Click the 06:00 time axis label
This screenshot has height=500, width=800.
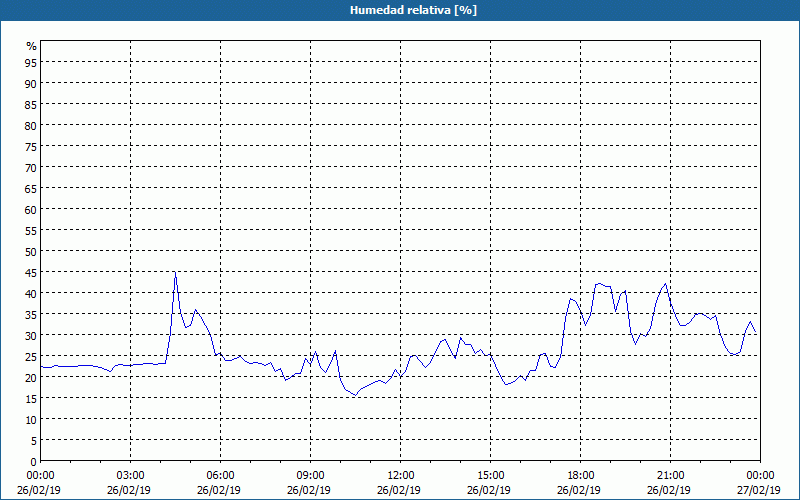click(220, 476)
